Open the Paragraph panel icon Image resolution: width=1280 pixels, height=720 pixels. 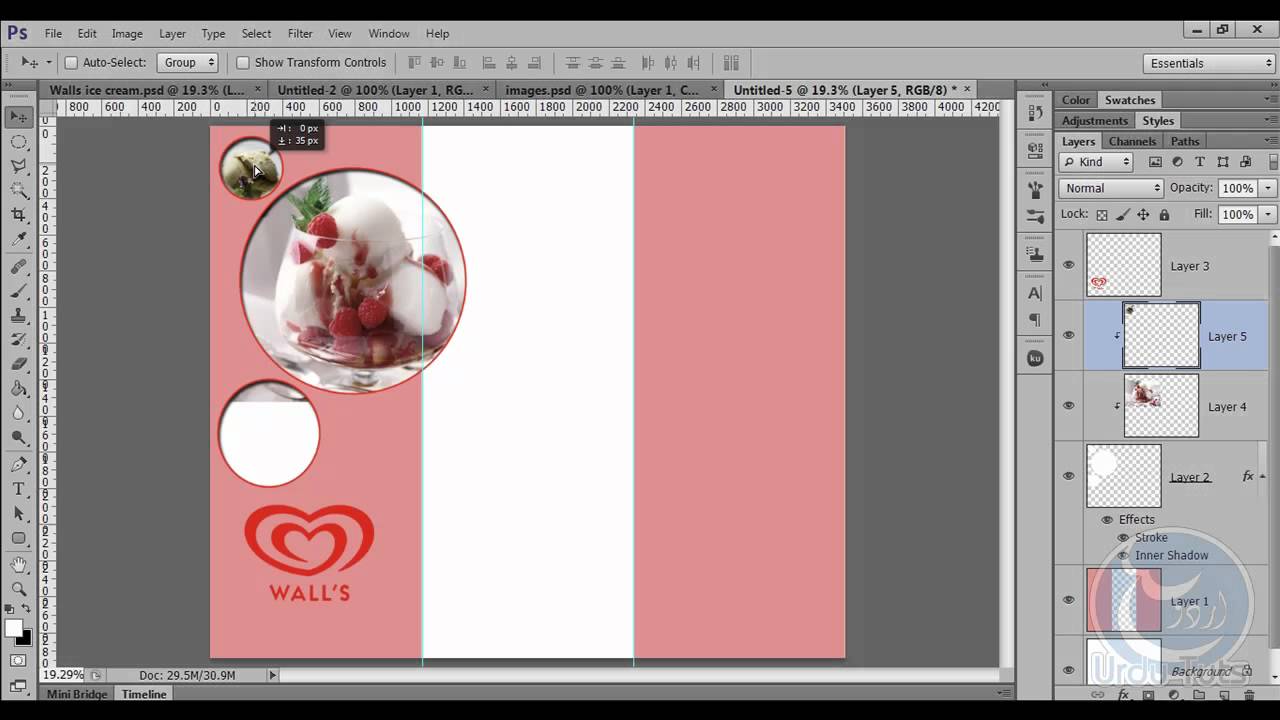1035,320
